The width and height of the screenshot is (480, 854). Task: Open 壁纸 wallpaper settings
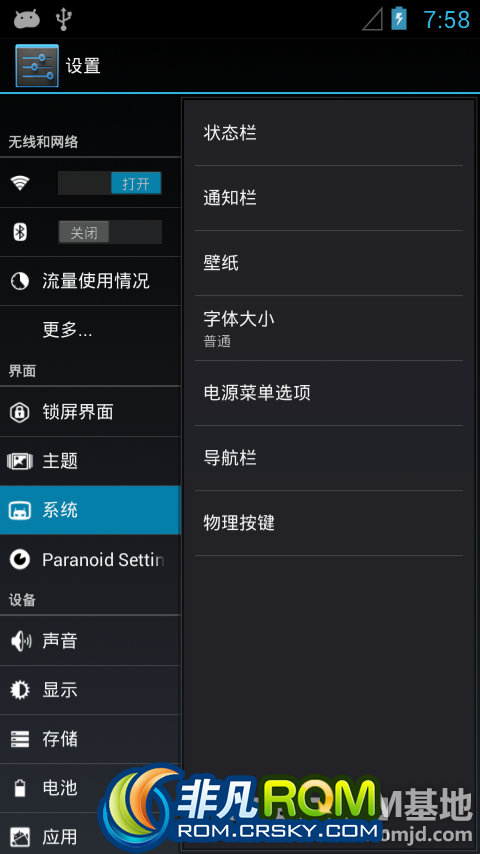click(x=329, y=263)
